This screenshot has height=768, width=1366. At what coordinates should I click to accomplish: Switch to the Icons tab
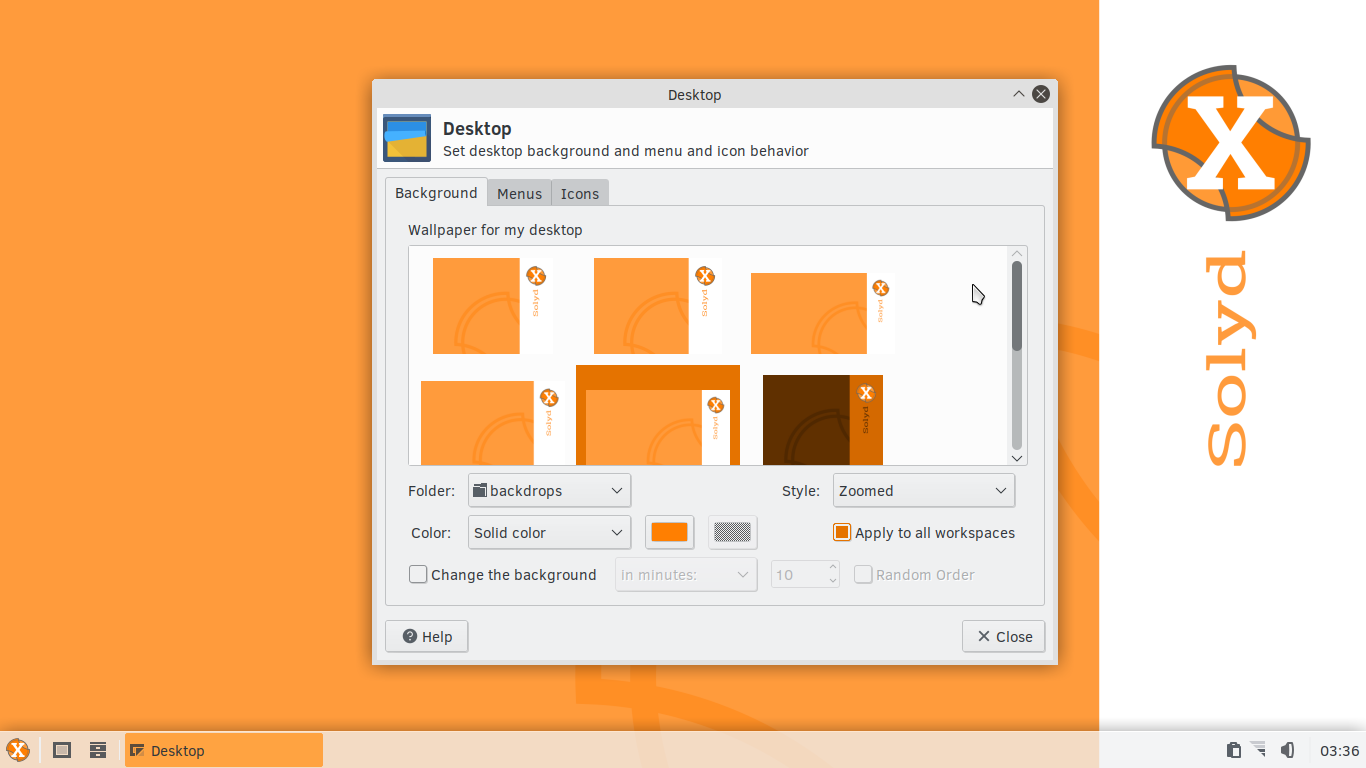(580, 194)
